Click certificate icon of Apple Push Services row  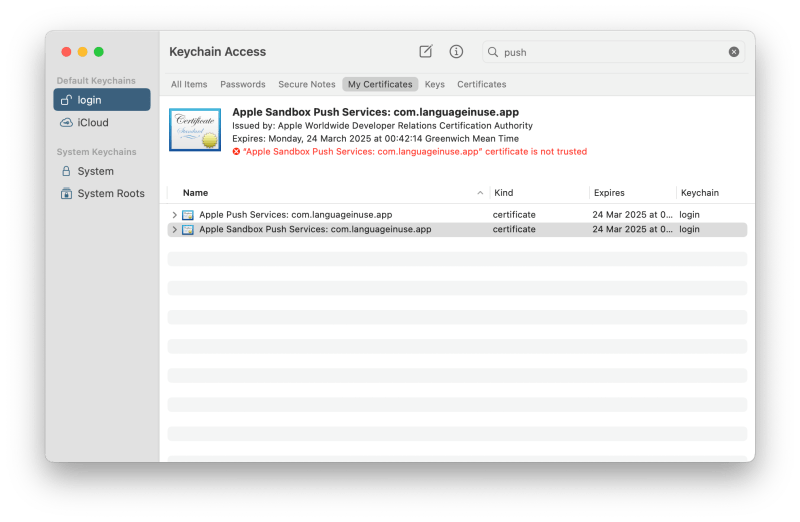tap(188, 215)
